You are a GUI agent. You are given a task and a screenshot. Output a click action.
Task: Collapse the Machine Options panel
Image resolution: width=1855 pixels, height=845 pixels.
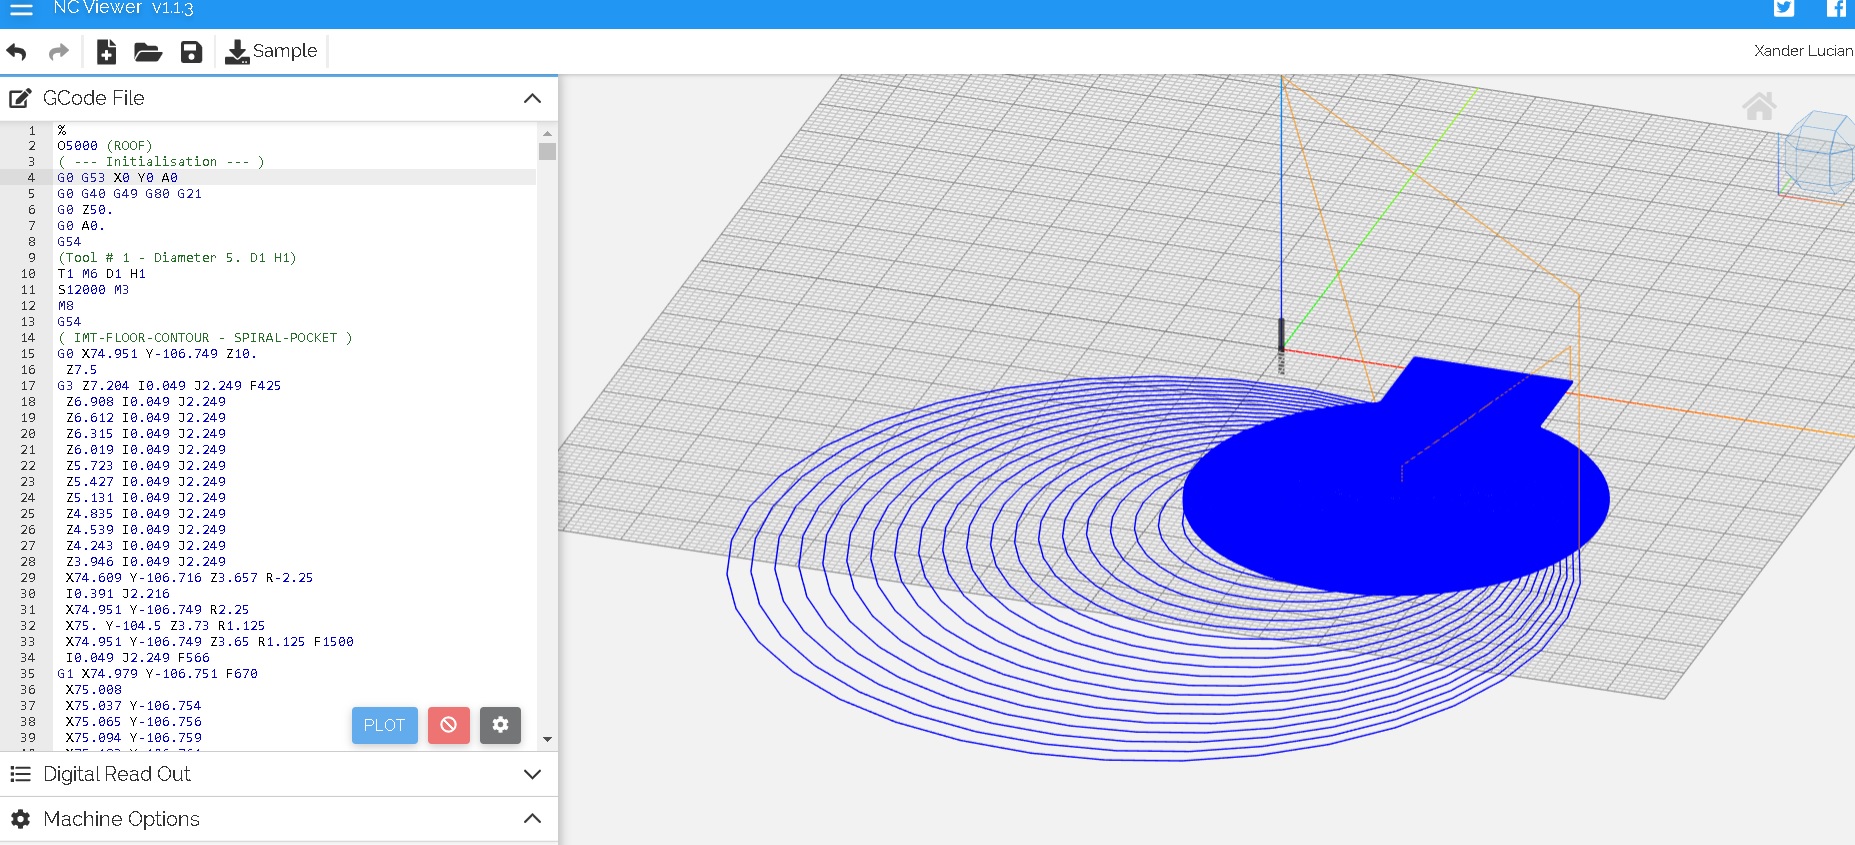tap(532, 819)
